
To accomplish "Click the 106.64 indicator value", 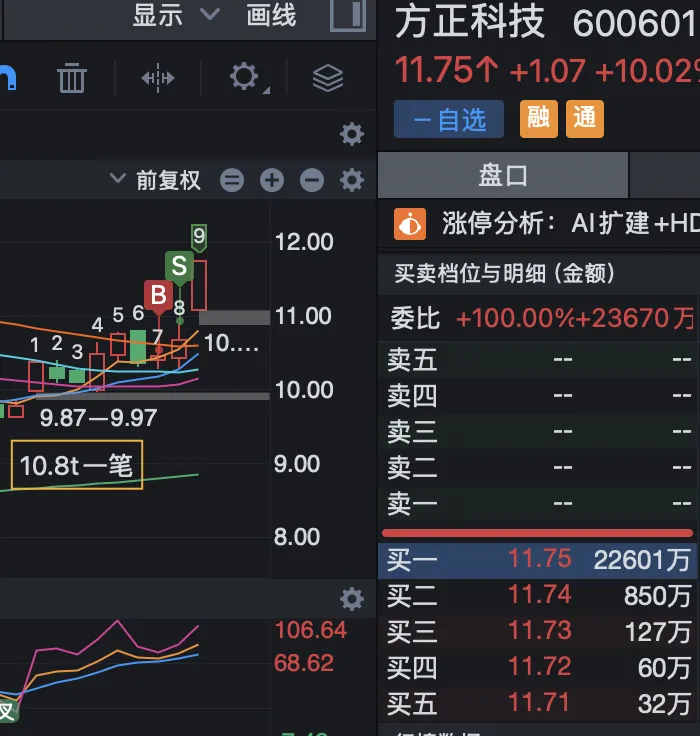I will point(311,630).
